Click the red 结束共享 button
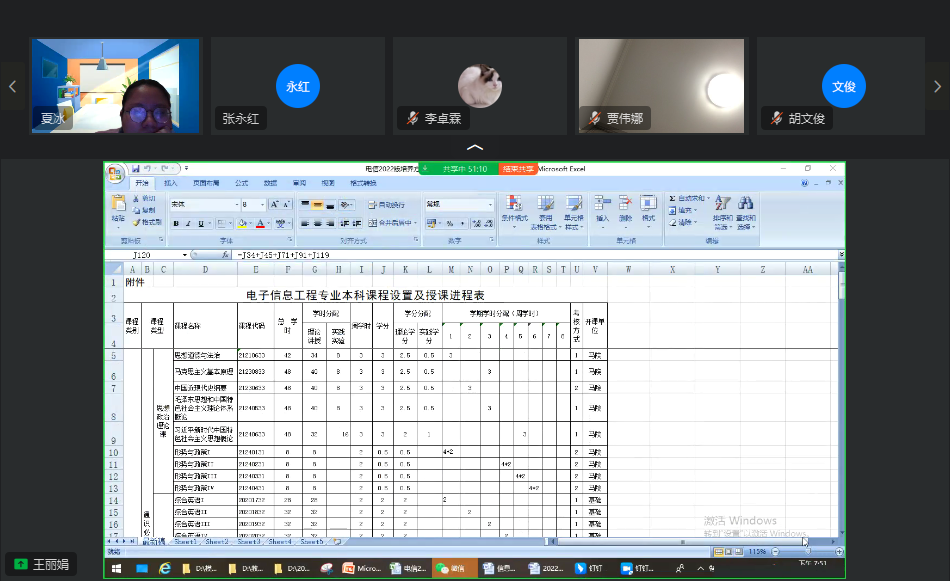 click(x=518, y=169)
